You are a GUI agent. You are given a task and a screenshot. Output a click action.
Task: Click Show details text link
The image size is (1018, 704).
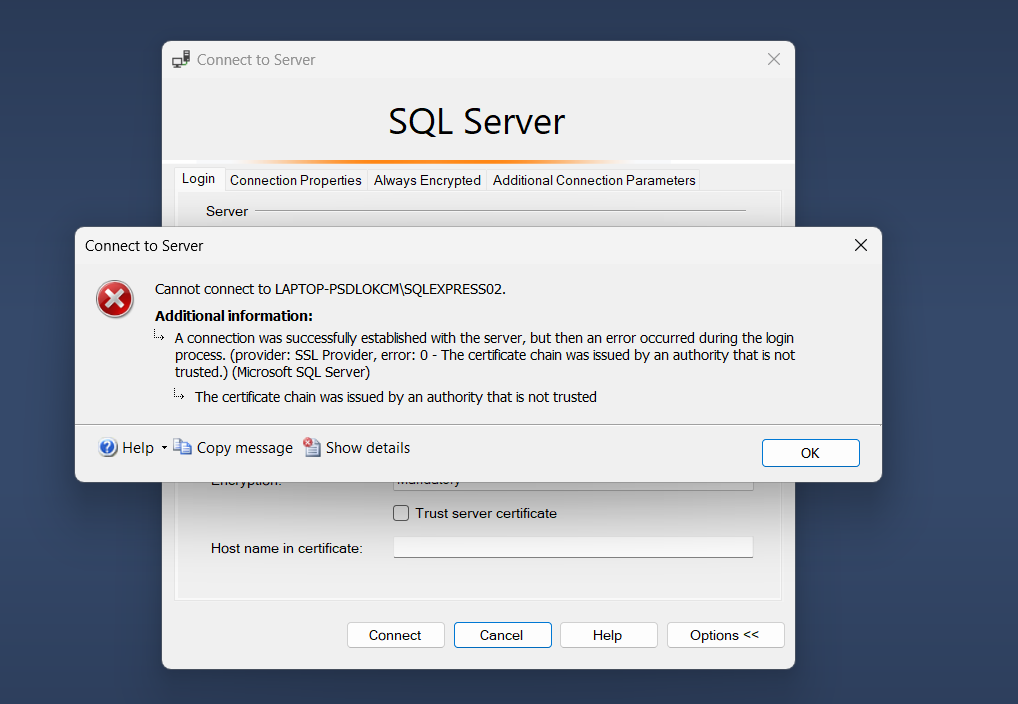368,448
